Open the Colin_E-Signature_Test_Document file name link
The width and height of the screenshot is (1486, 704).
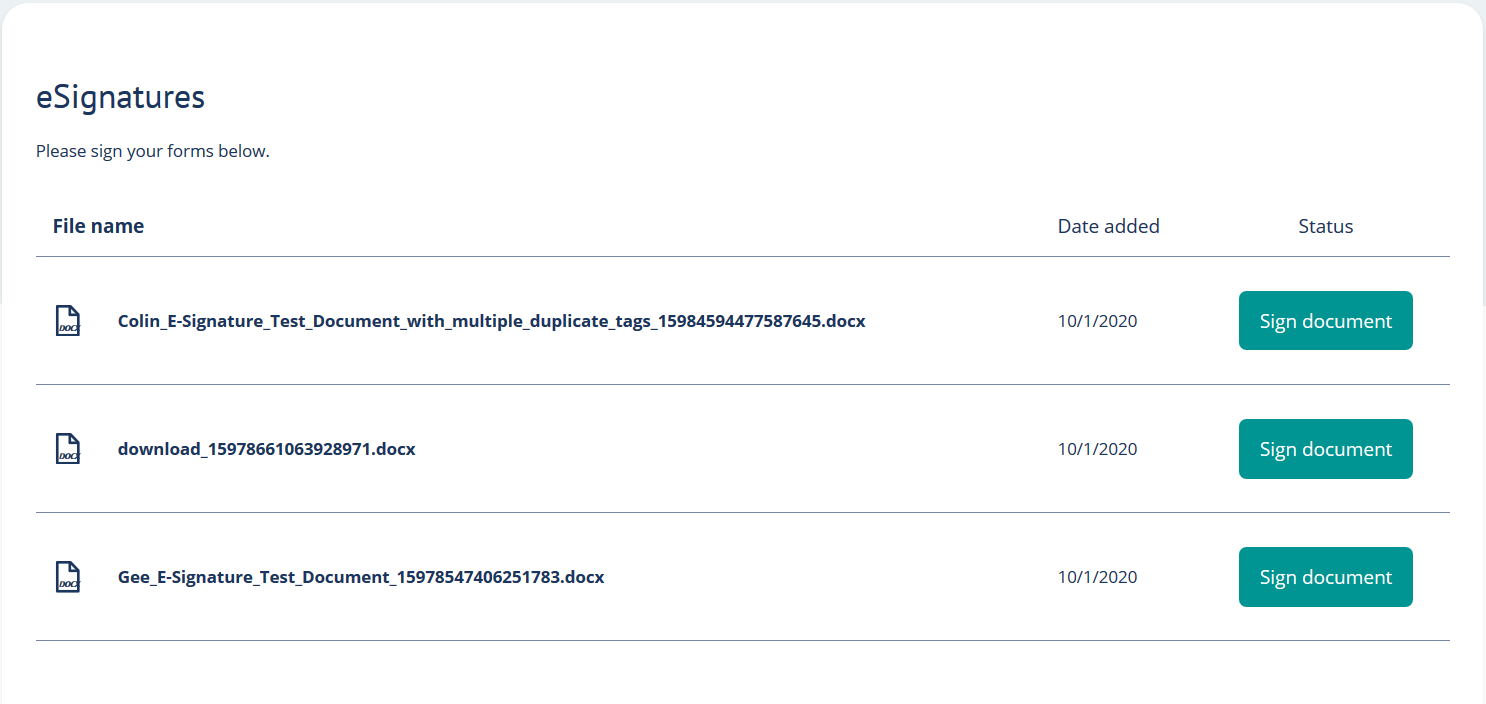[491, 321]
